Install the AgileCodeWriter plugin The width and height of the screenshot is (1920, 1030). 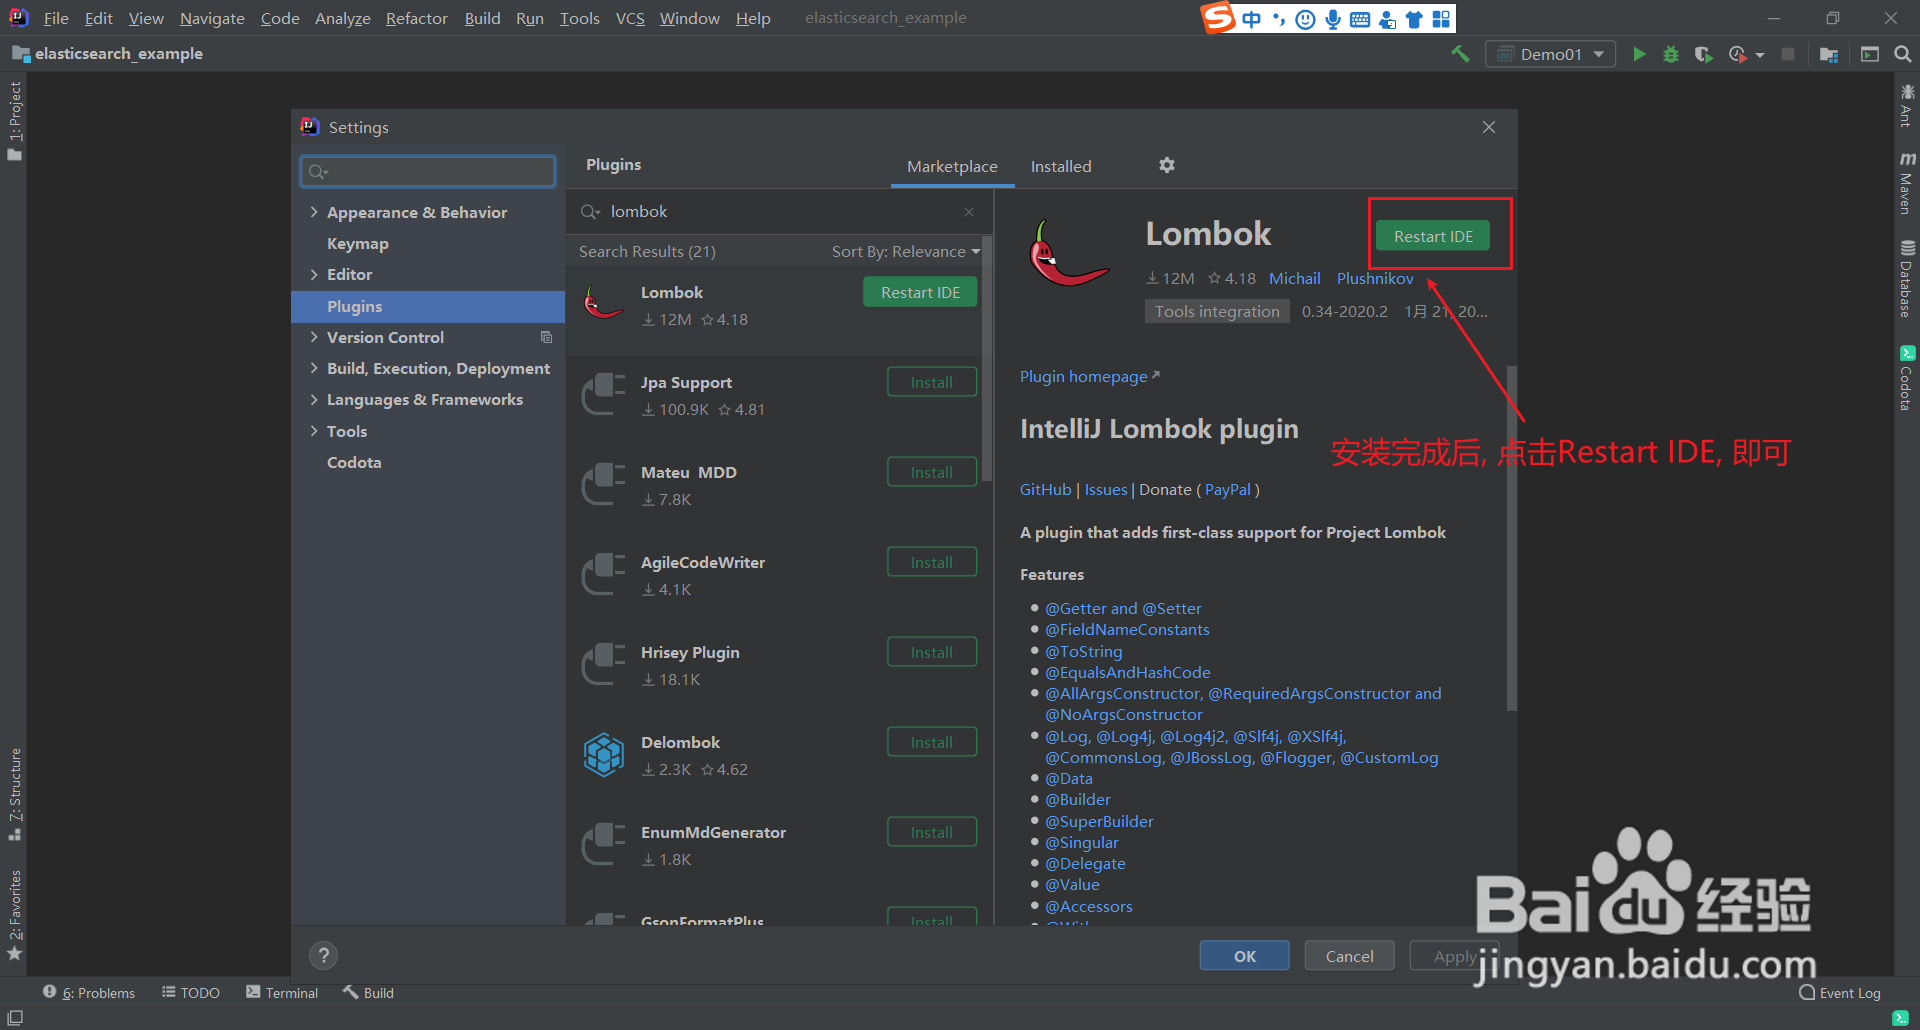[x=932, y=562]
